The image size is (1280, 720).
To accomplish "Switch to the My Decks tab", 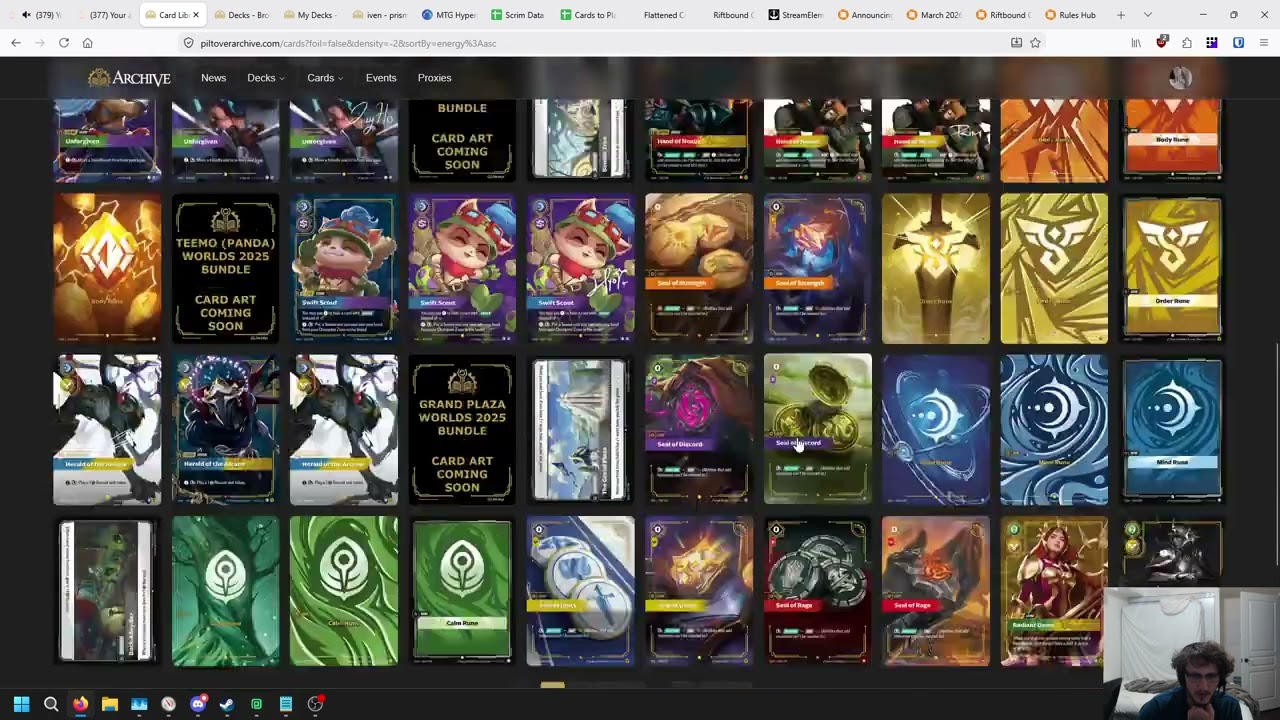I will [x=310, y=15].
